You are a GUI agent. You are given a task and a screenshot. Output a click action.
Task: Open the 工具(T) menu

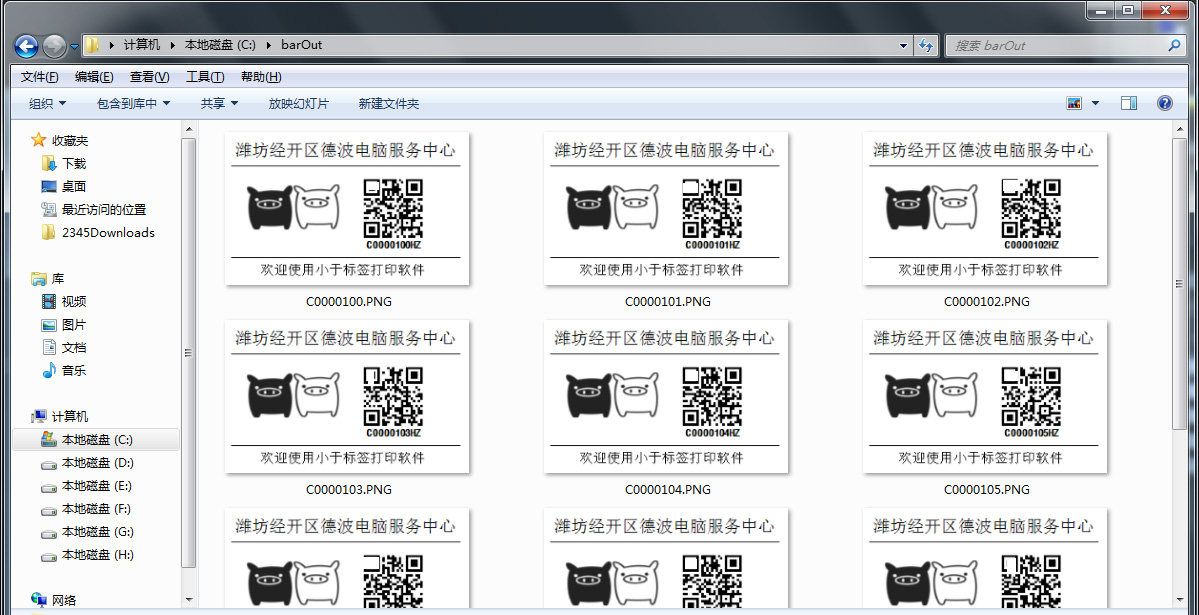tap(205, 76)
